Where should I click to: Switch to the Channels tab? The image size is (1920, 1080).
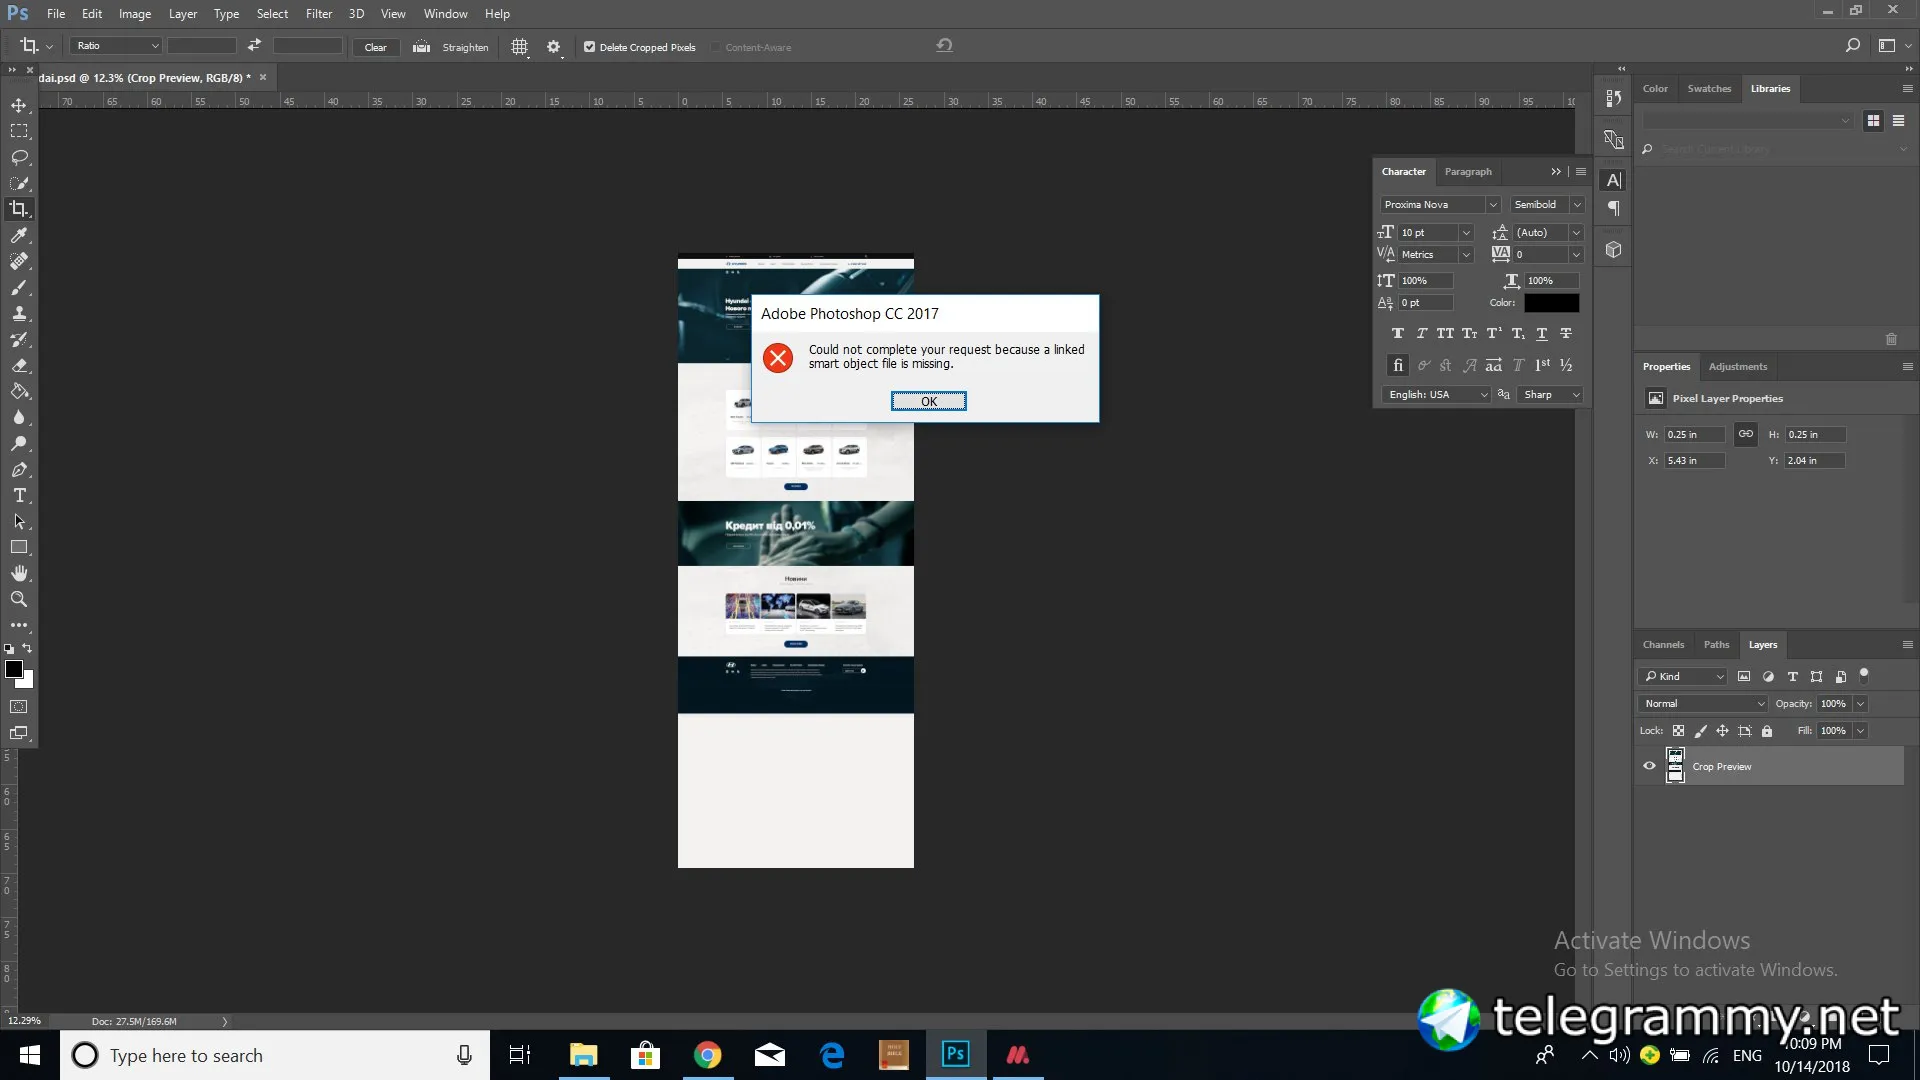[1663, 645]
